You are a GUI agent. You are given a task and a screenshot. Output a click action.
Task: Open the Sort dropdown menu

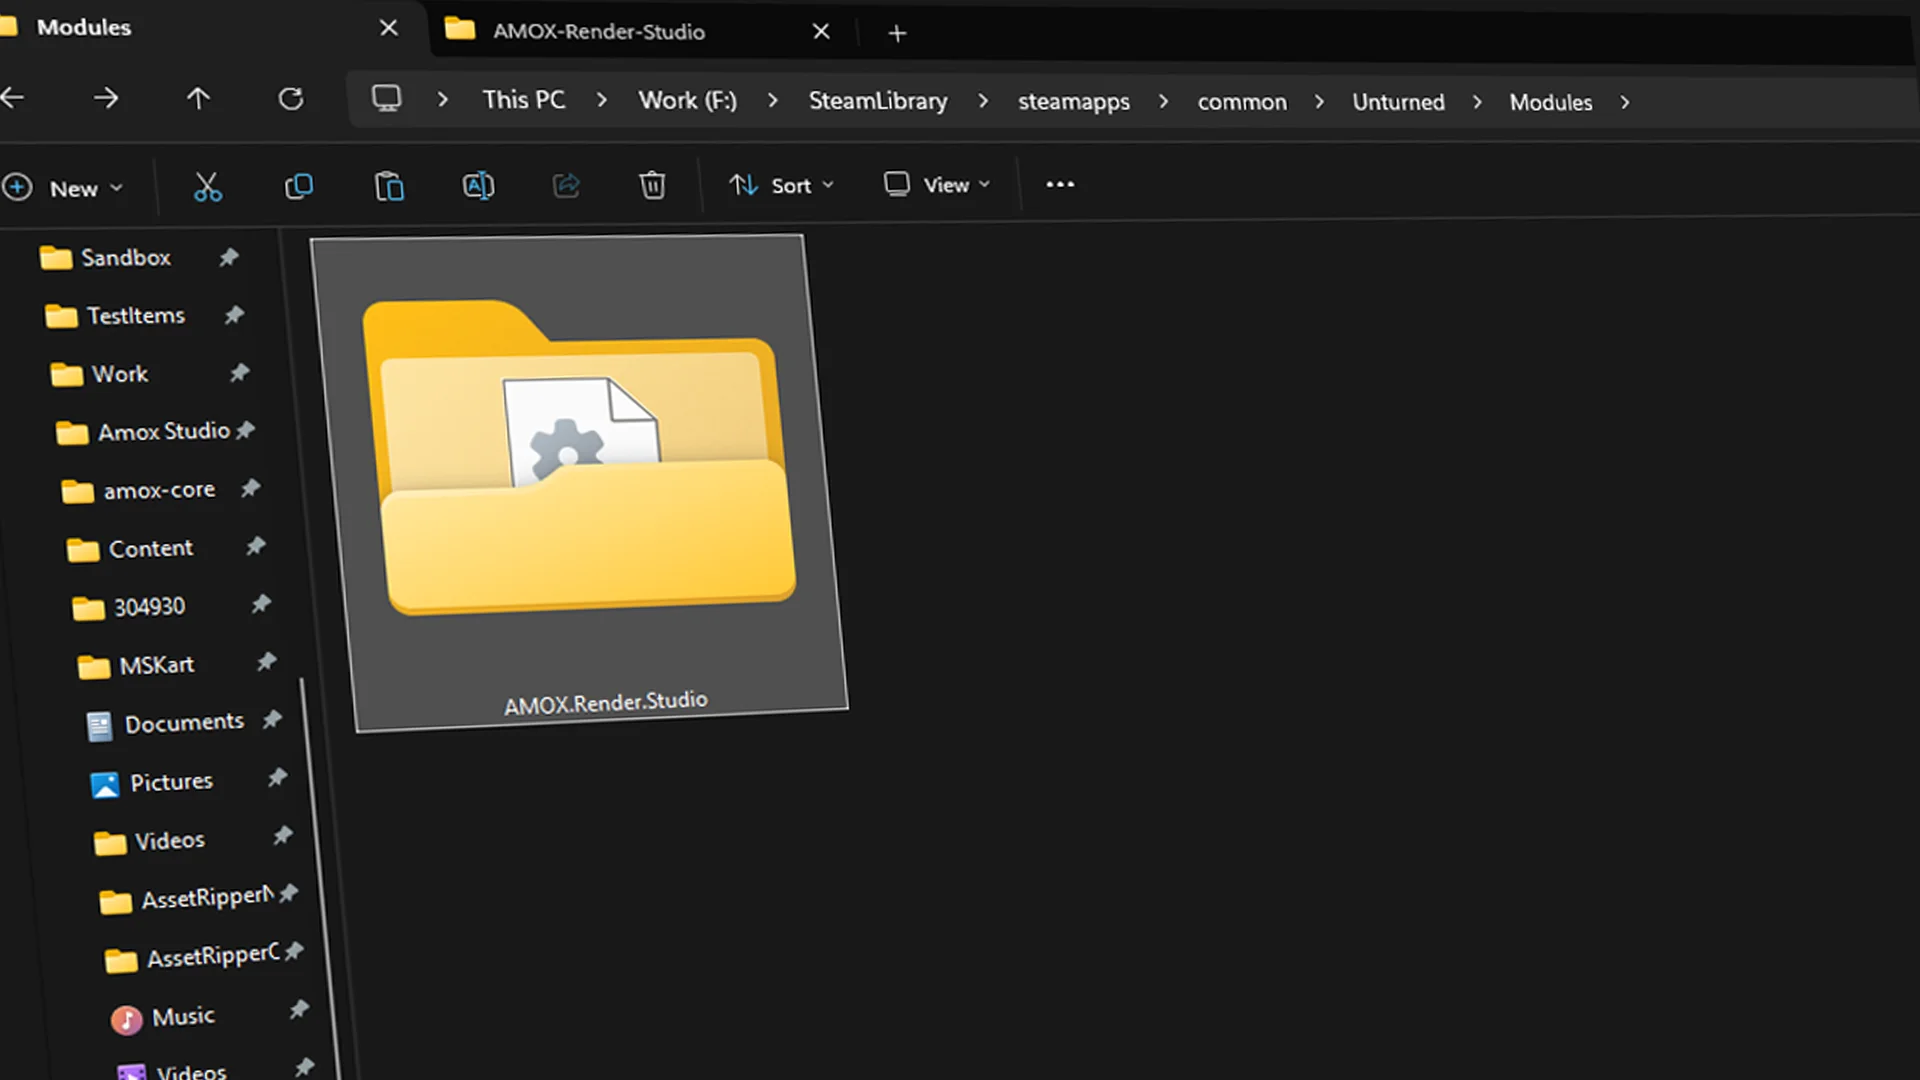[782, 185]
